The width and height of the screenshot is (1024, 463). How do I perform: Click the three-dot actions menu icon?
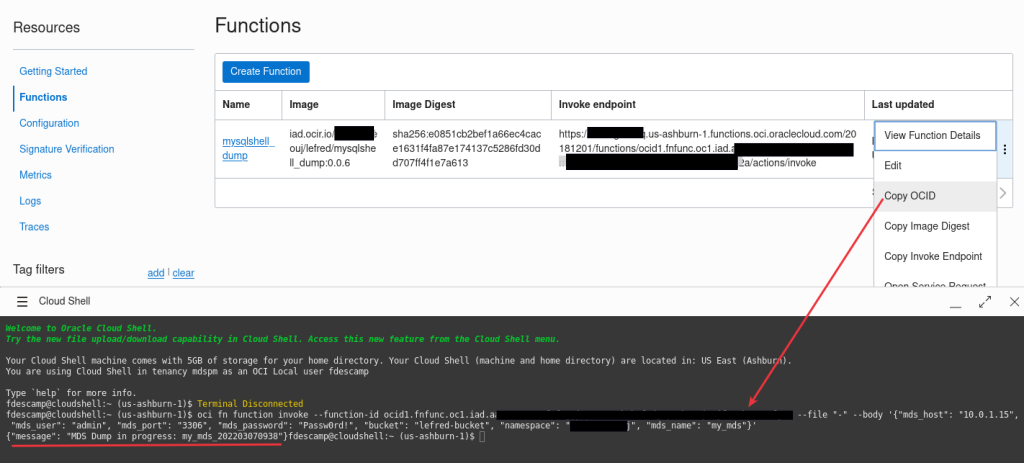[x=1005, y=149]
